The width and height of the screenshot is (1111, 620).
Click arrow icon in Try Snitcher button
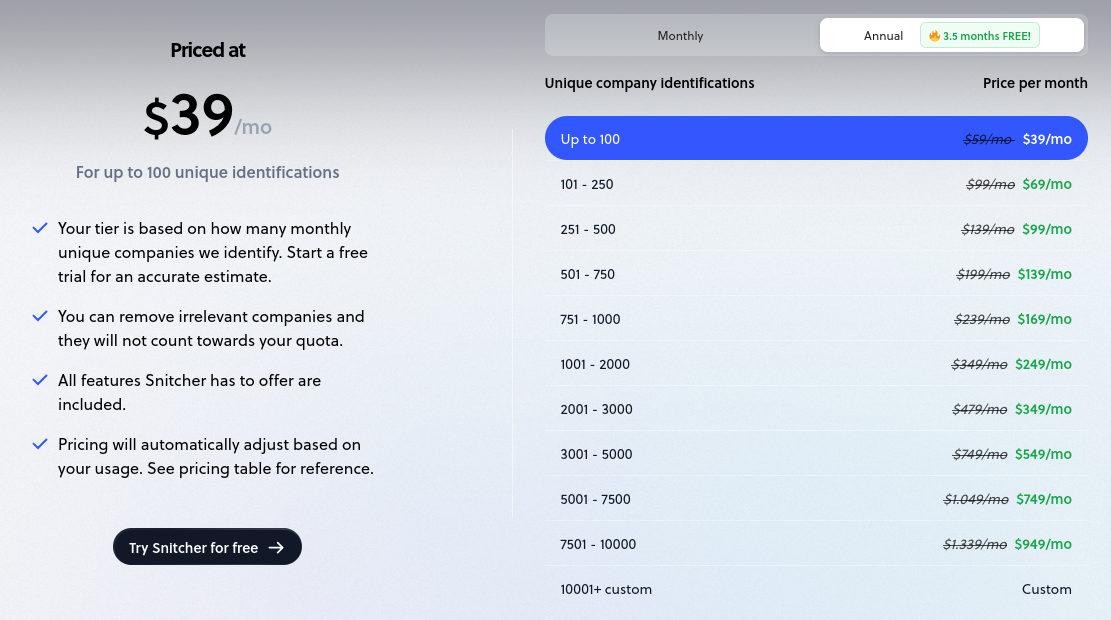(x=276, y=547)
